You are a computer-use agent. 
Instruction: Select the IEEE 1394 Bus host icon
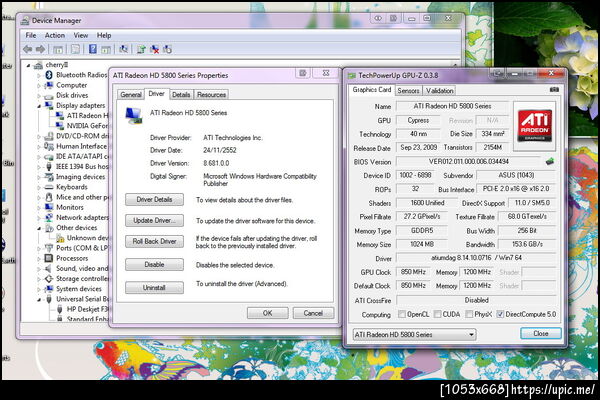49,167
